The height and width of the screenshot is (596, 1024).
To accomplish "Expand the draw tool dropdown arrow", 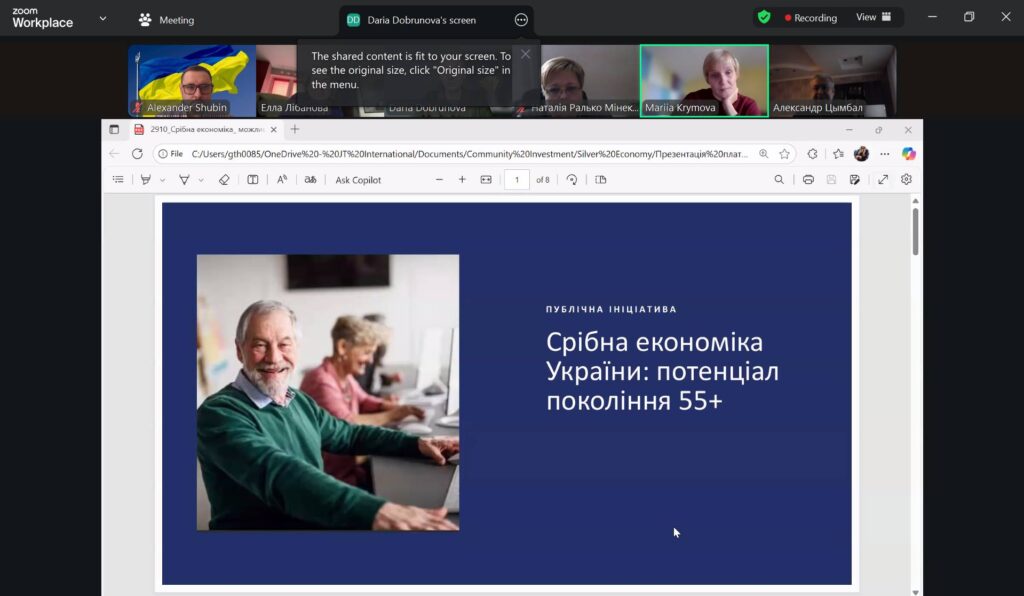I will (x=201, y=181).
